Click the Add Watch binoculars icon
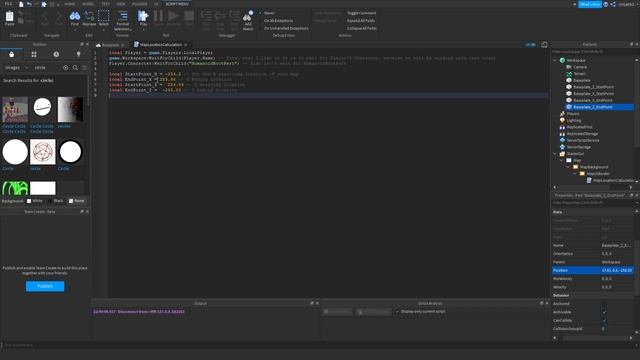The width and height of the screenshot is (640, 360). (x=248, y=16)
